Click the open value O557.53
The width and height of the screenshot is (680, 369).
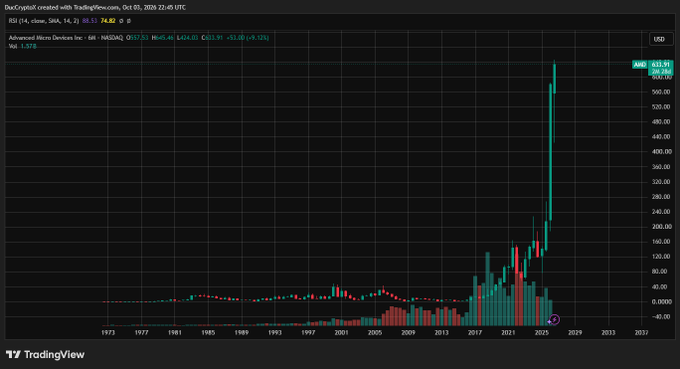(x=137, y=38)
